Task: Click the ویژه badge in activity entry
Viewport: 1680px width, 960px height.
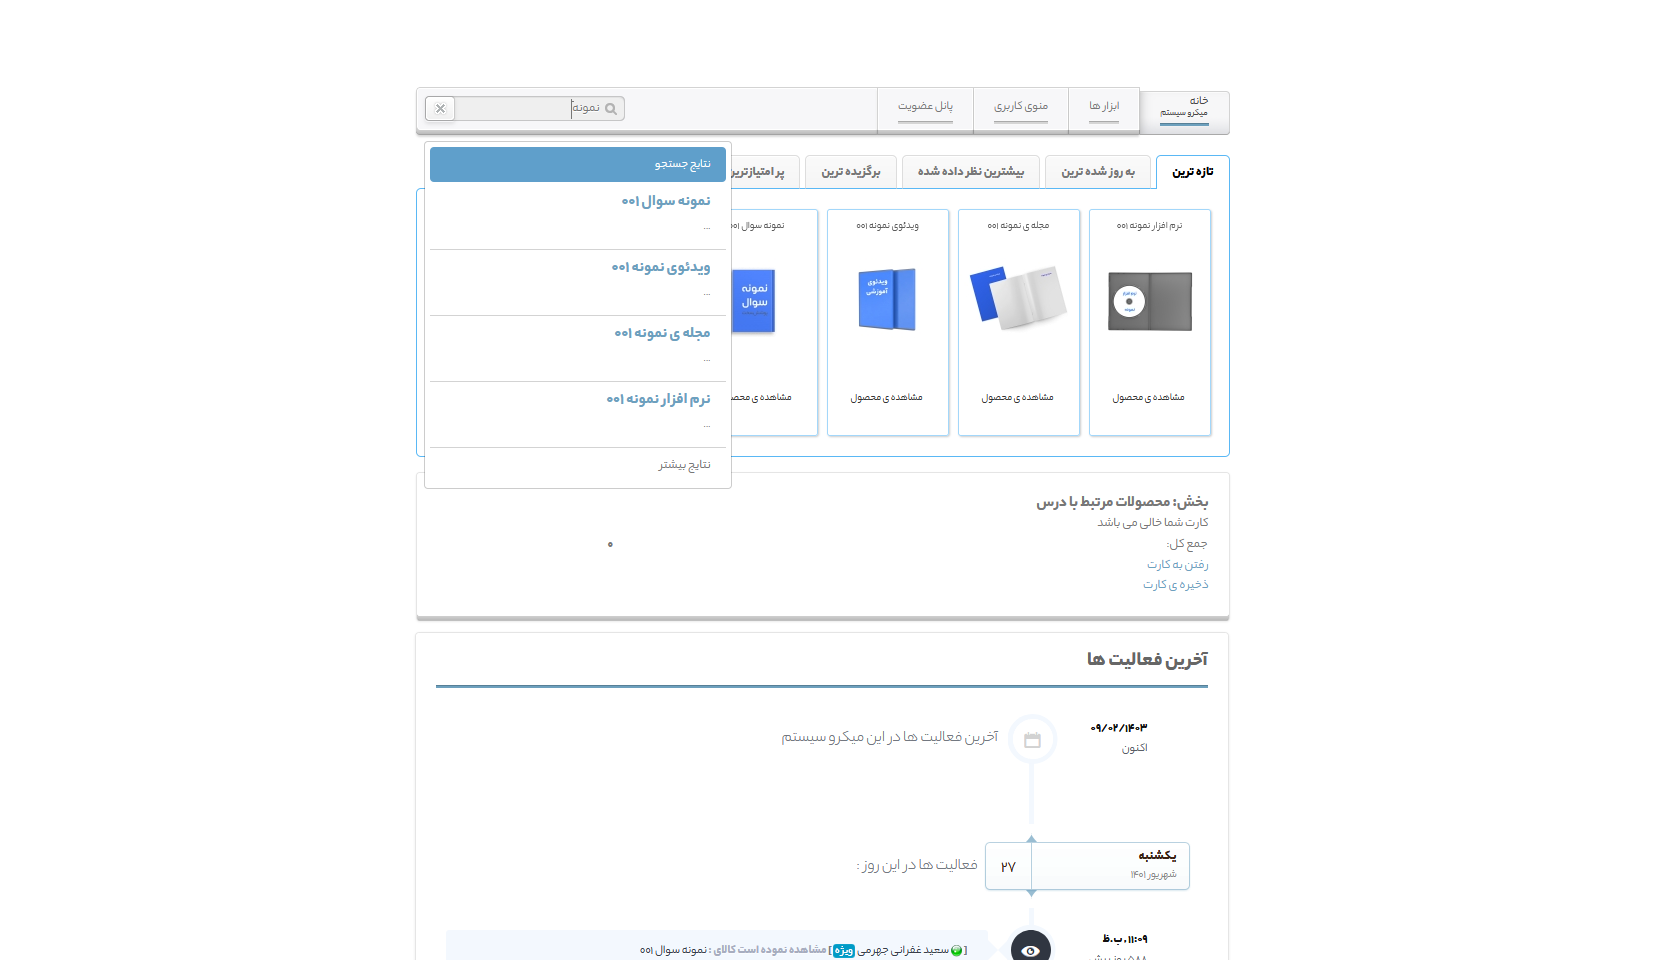Action: pos(844,950)
